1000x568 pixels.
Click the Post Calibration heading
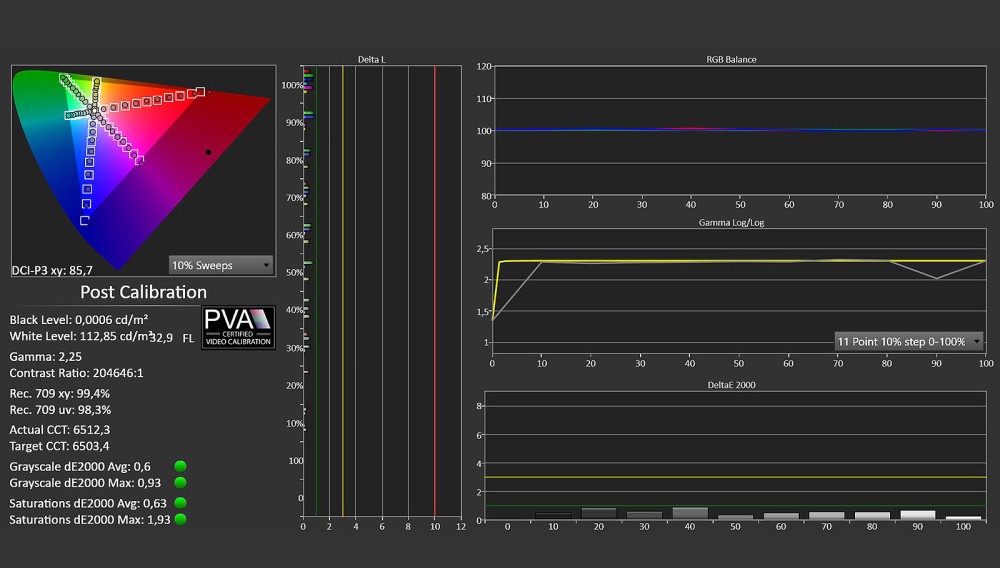click(143, 292)
